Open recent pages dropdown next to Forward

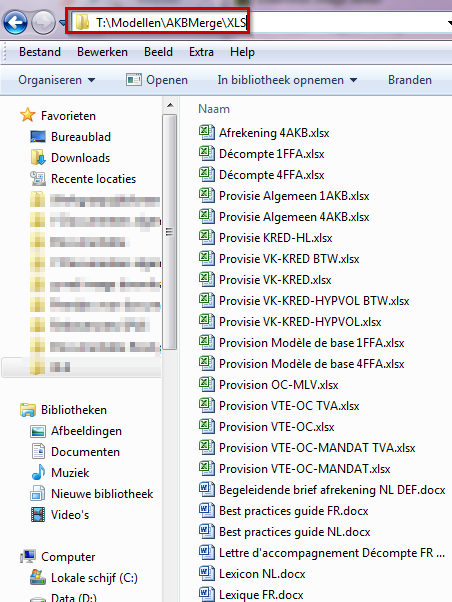[63, 23]
